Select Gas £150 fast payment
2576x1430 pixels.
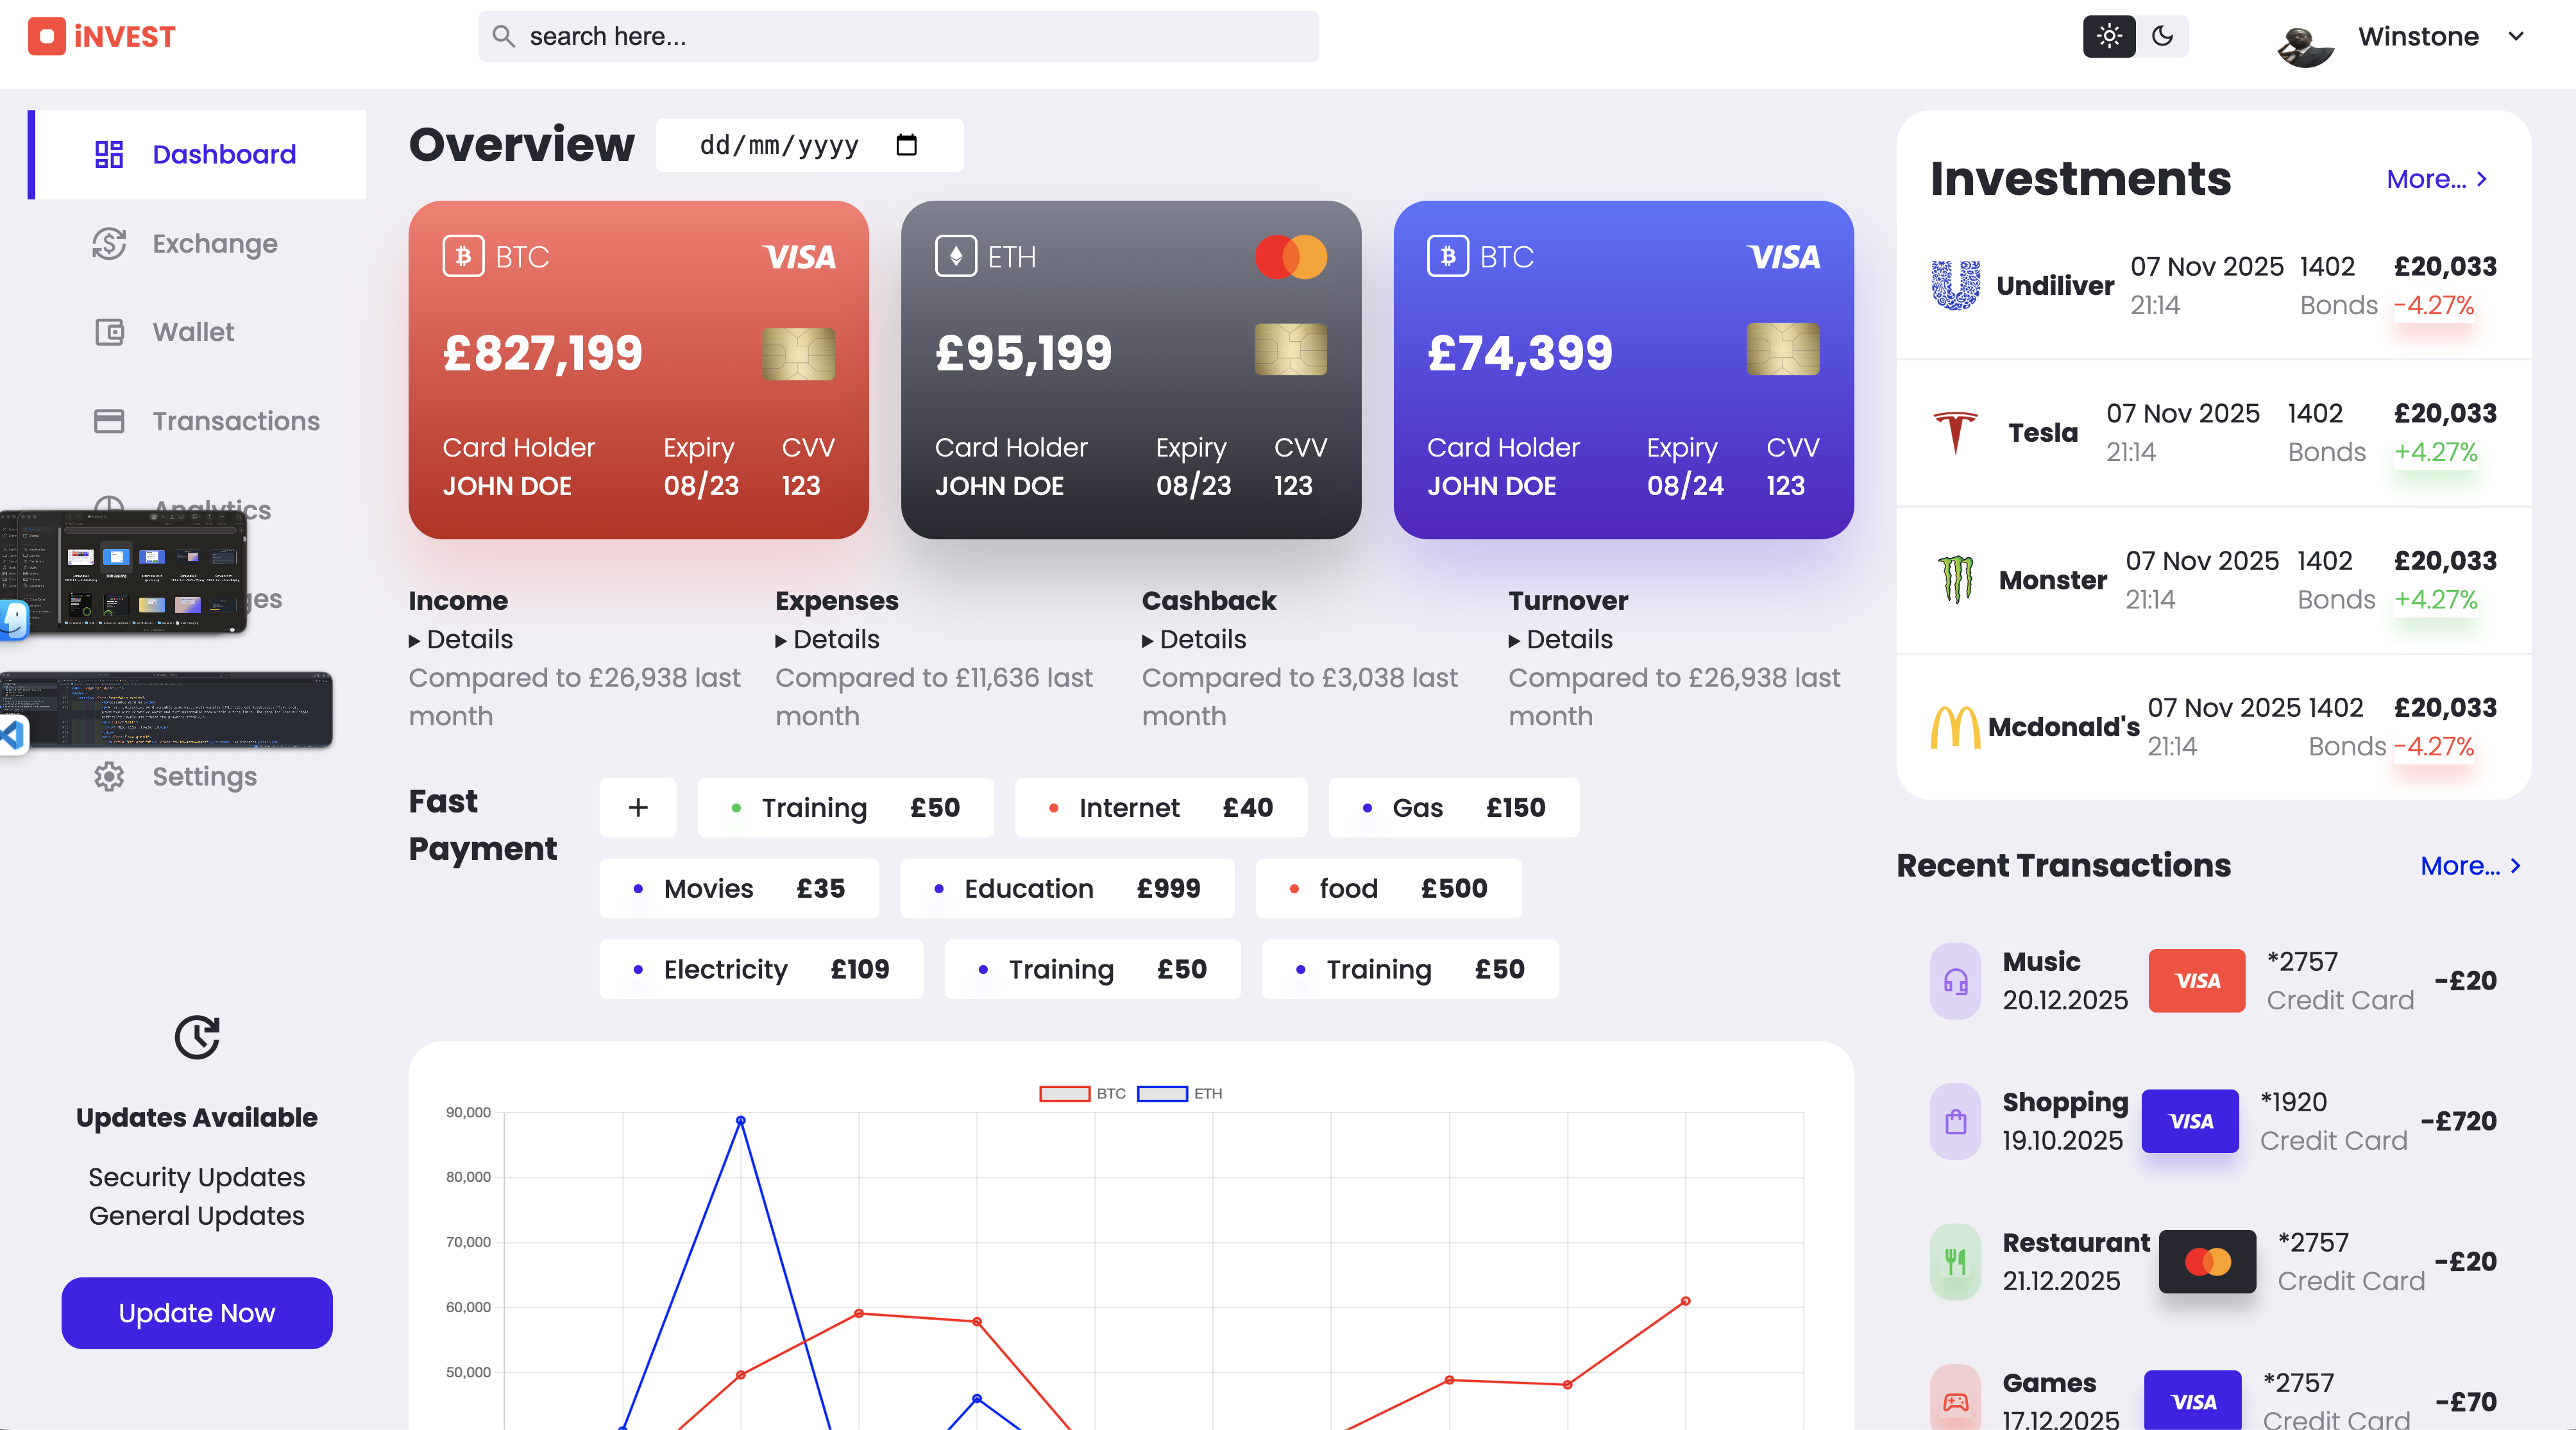coord(1454,807)
